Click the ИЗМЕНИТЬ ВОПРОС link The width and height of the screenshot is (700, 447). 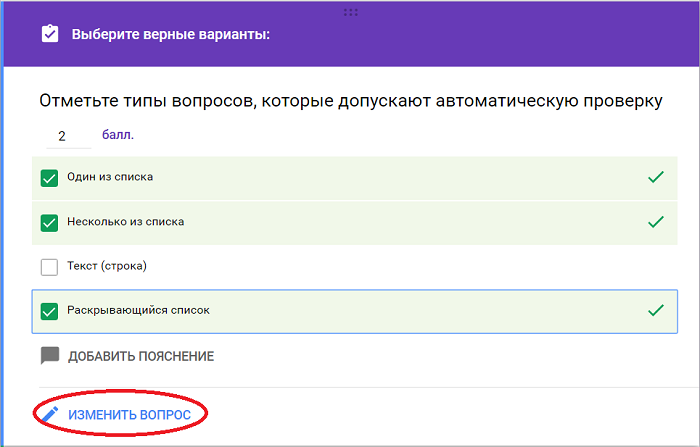[x=129, y=415]
